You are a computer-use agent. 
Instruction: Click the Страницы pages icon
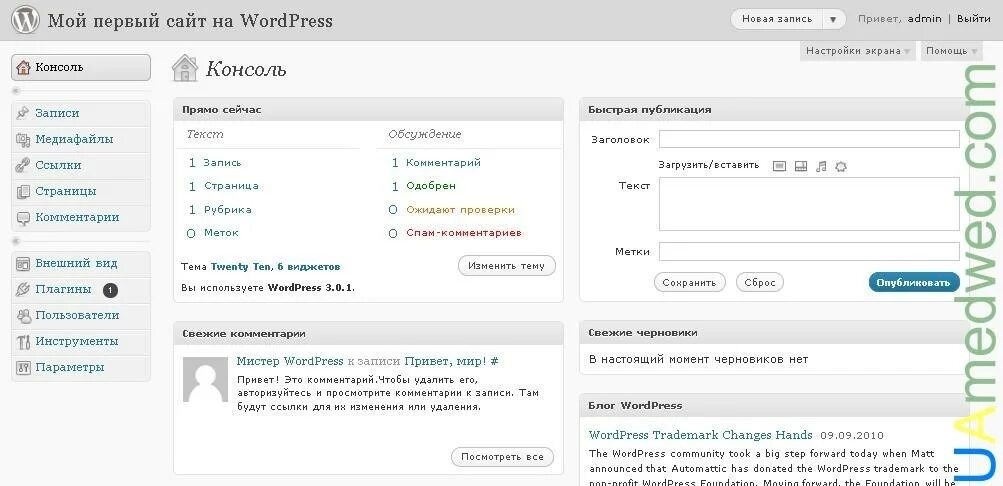pos(23,191)
